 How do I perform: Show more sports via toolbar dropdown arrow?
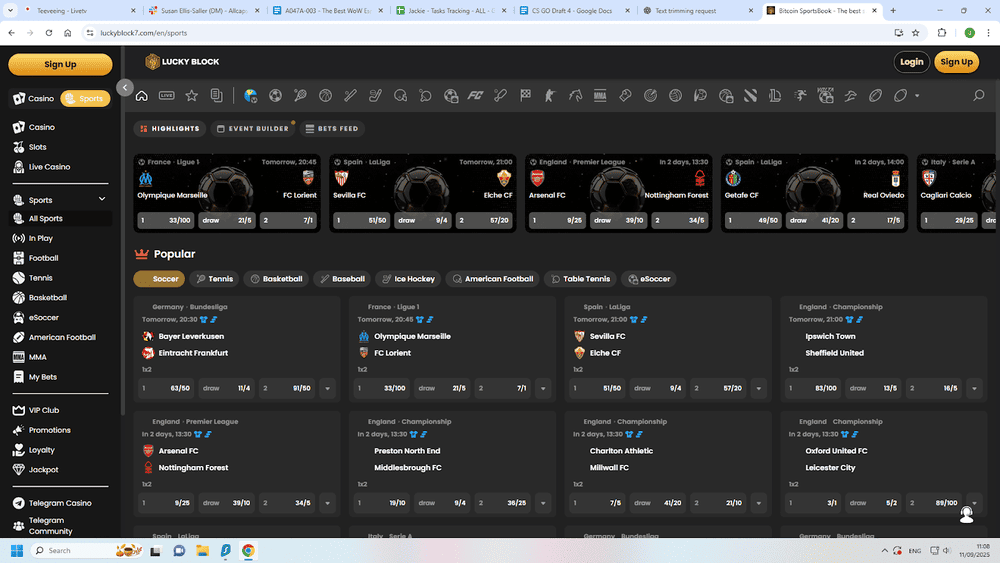point(917,96)
